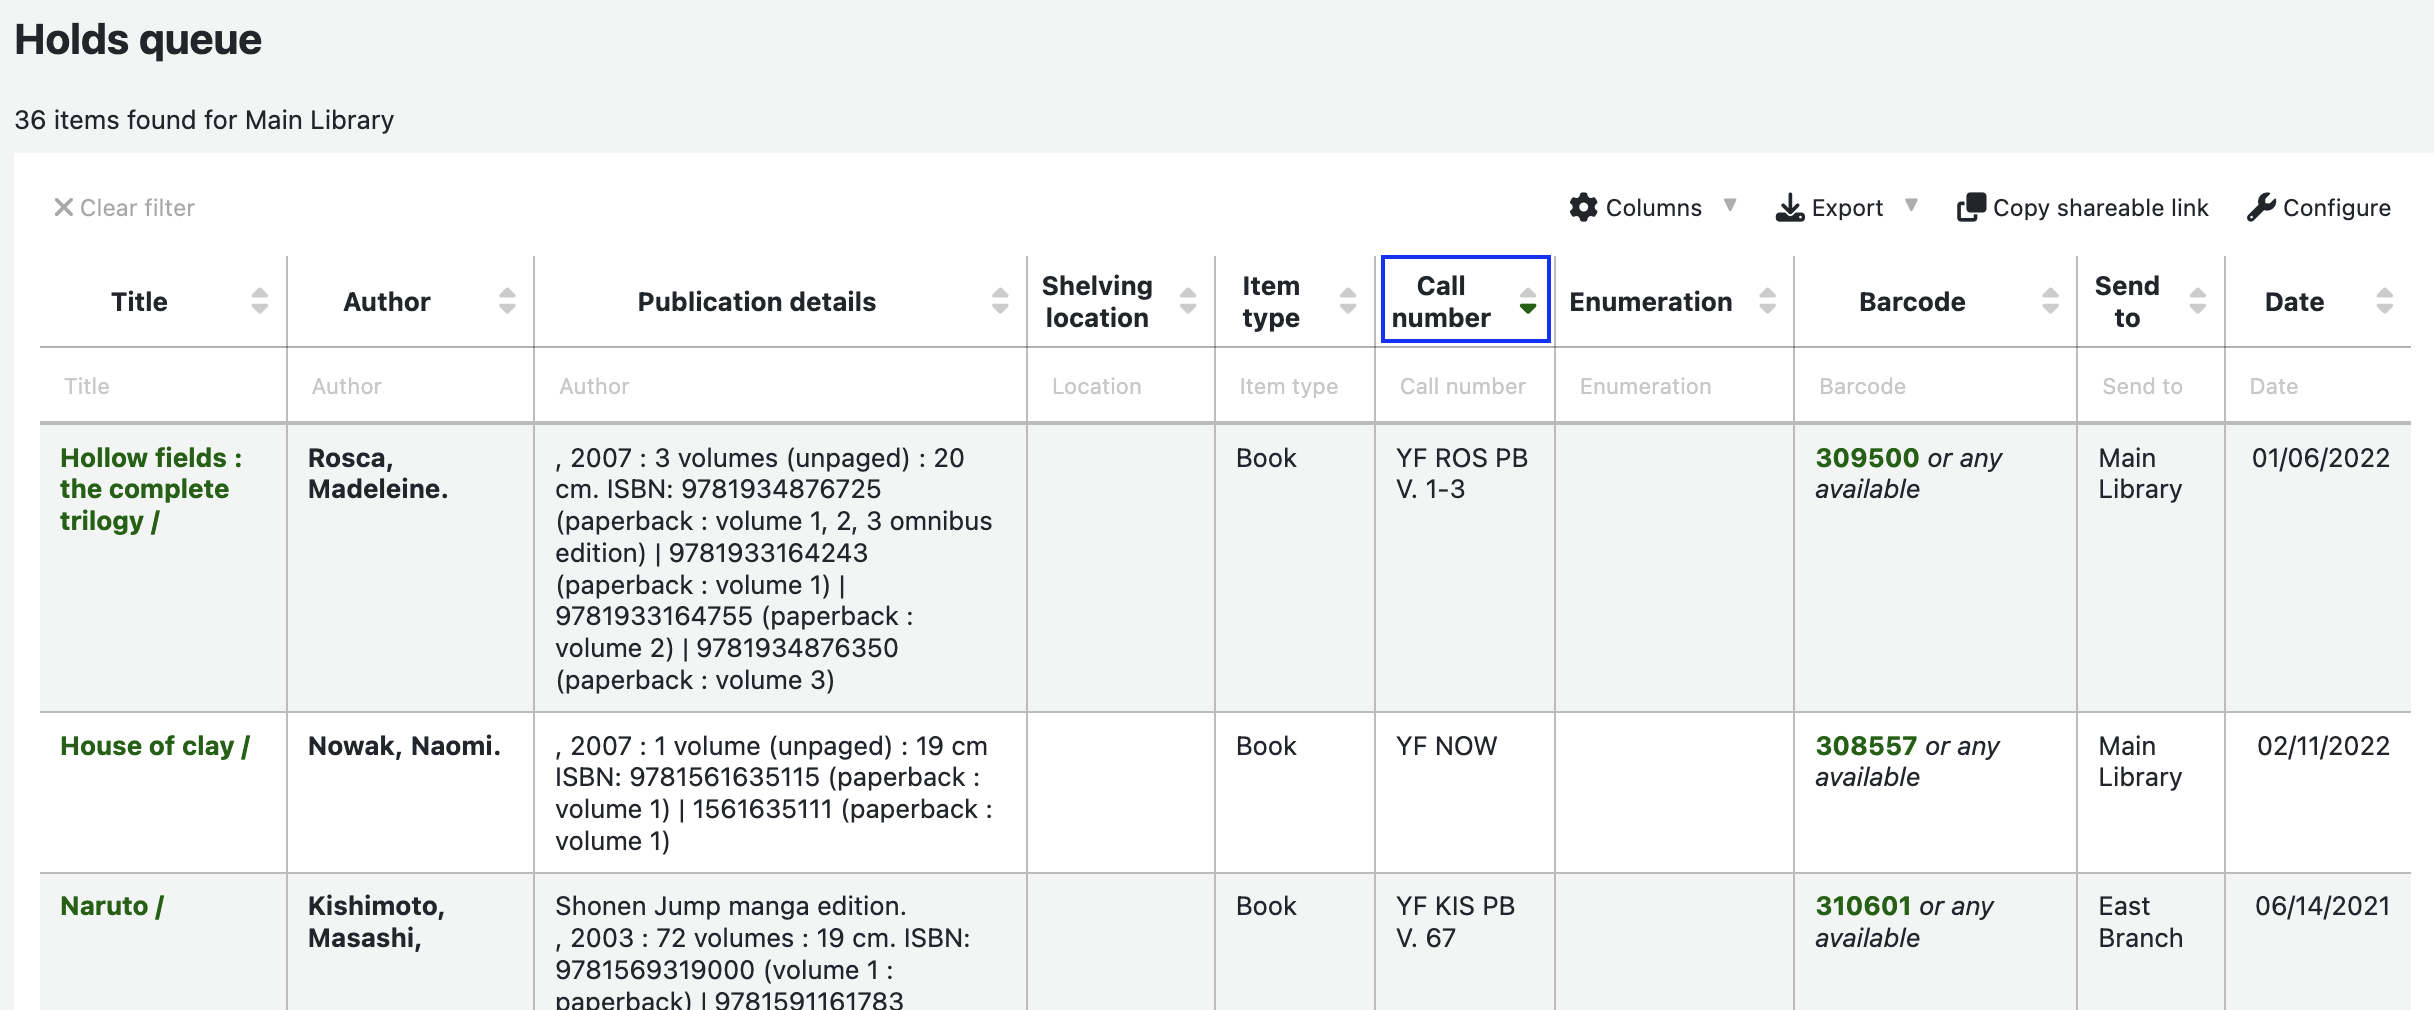Toggle sort on Item type column

click(1347, 301)
